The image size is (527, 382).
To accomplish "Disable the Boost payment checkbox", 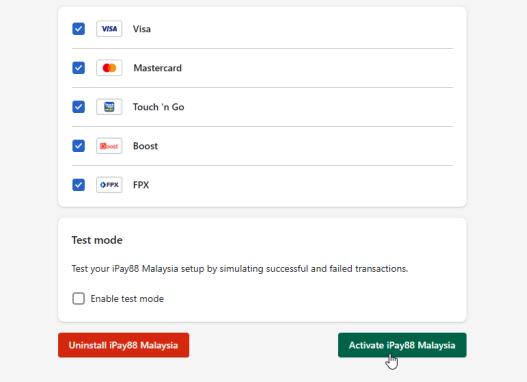I will tap(78, 146).
